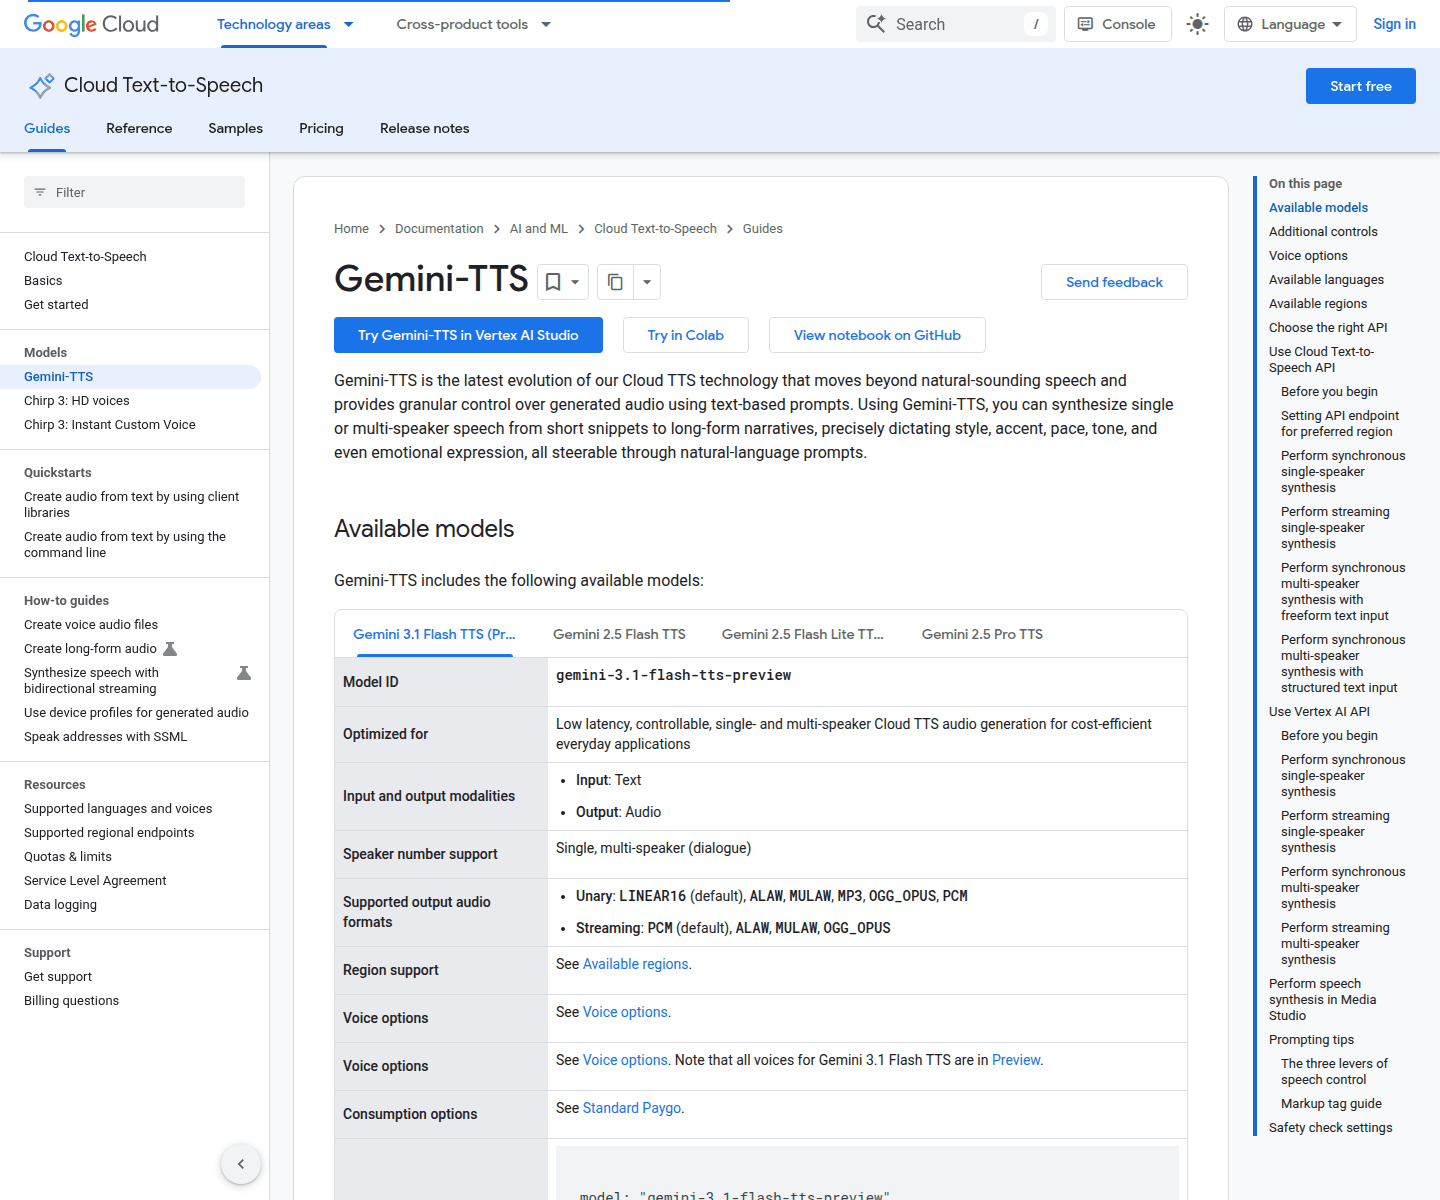Open the Pricing tab
1440x1200 pixels.
point(321,128)
